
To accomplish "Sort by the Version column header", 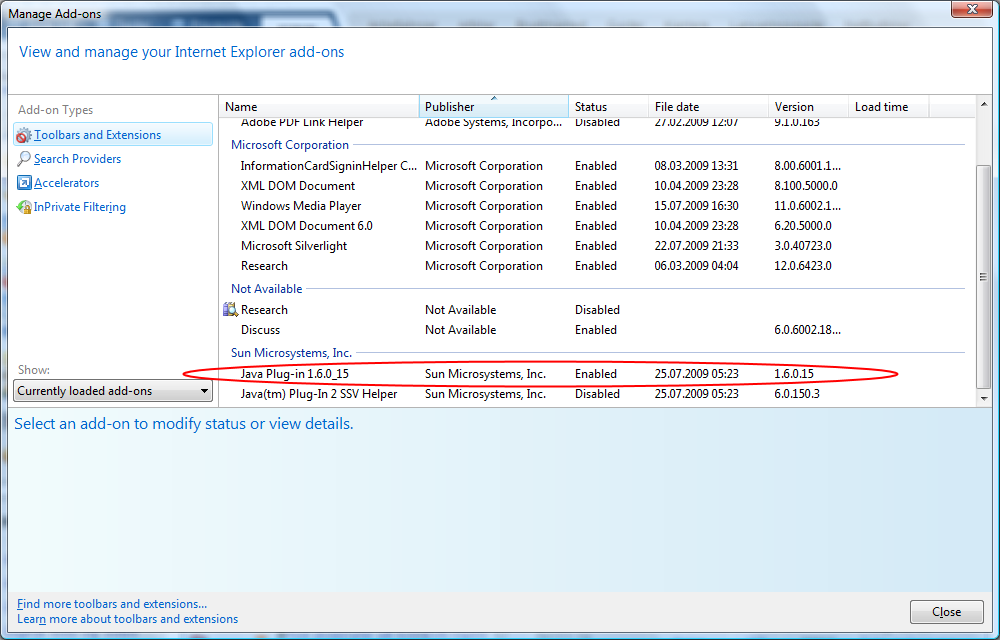I will click(809, 106).
